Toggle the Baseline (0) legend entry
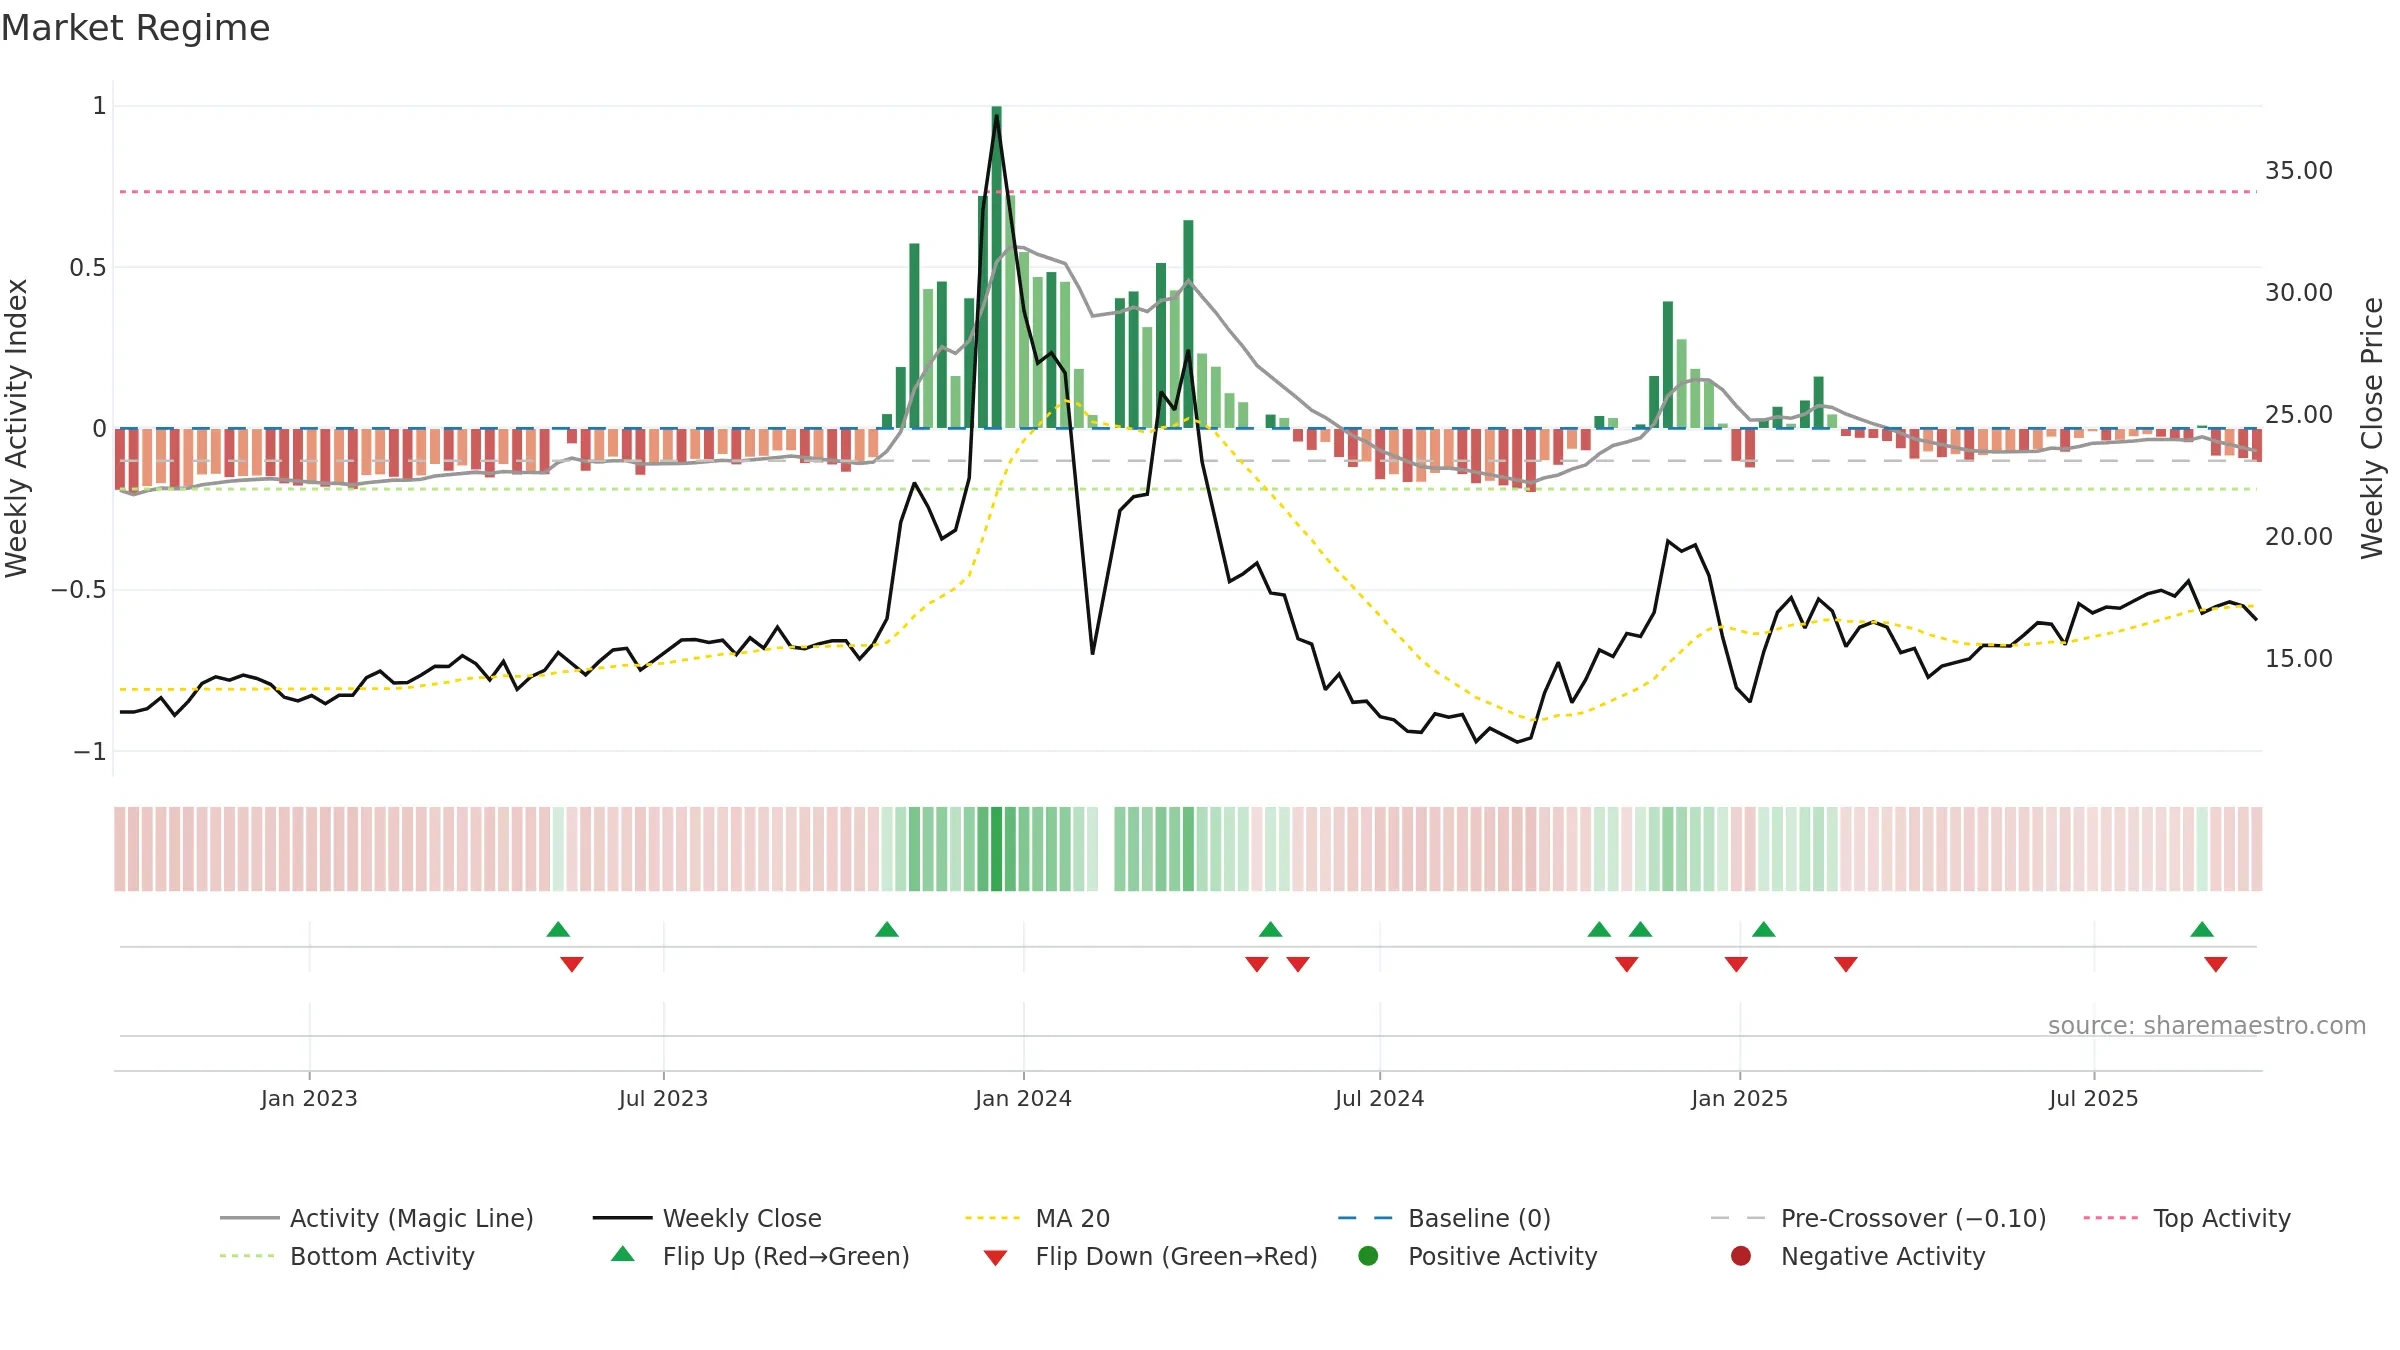Image resolution: width=2400 pixels, height=1350 pixels. point(1444,1218)
